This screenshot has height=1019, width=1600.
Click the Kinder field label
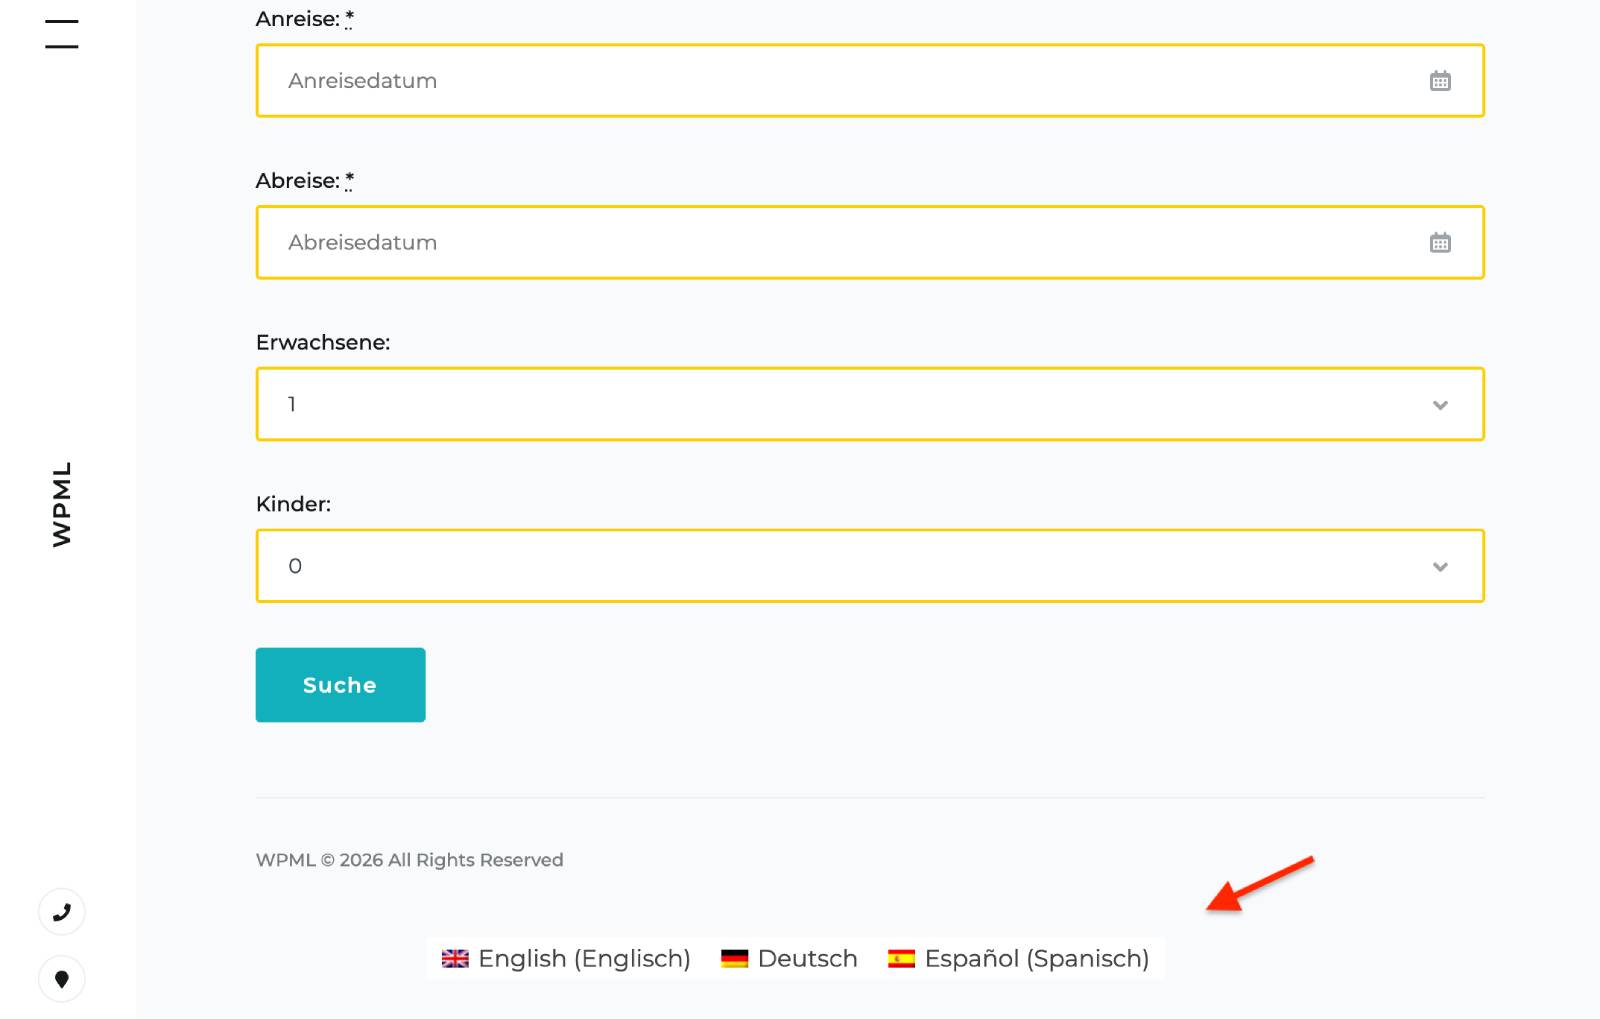pos(293,505)
